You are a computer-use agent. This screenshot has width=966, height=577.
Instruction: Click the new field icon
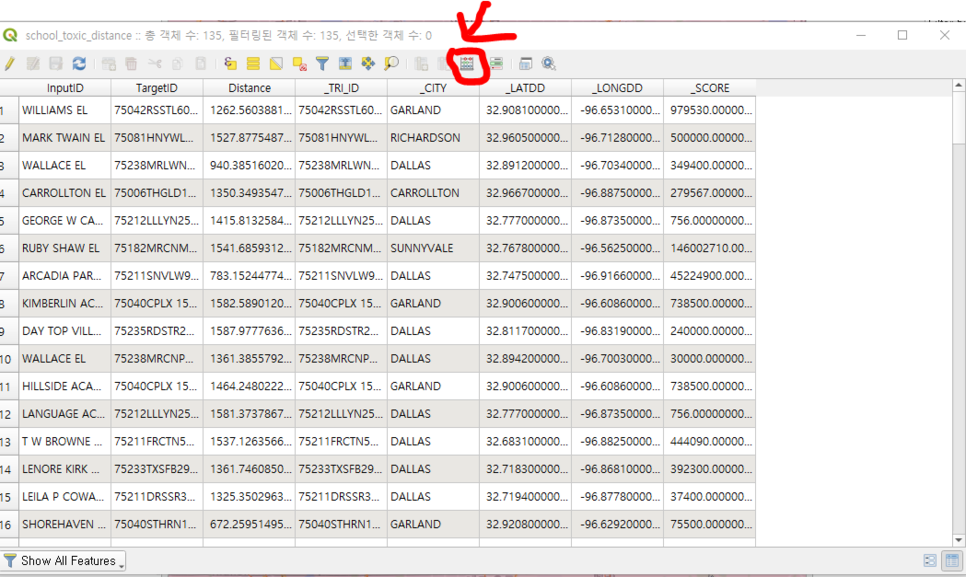[421, 63]
